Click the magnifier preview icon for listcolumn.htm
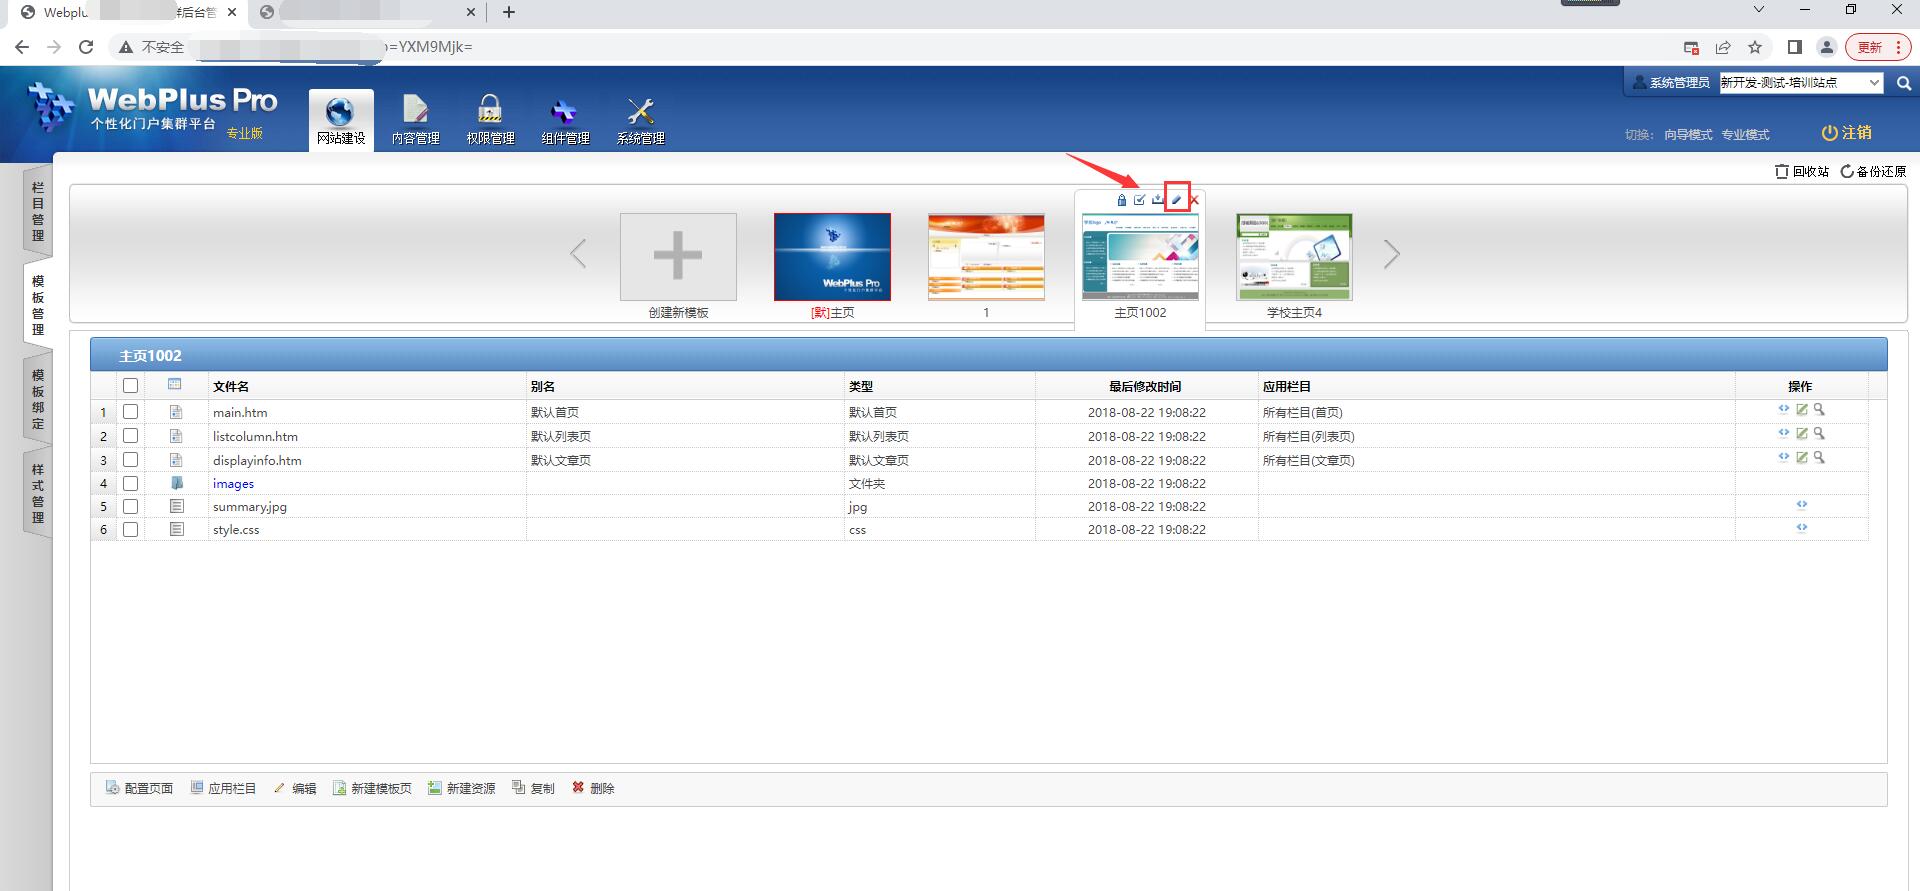 click(1819, 433)
